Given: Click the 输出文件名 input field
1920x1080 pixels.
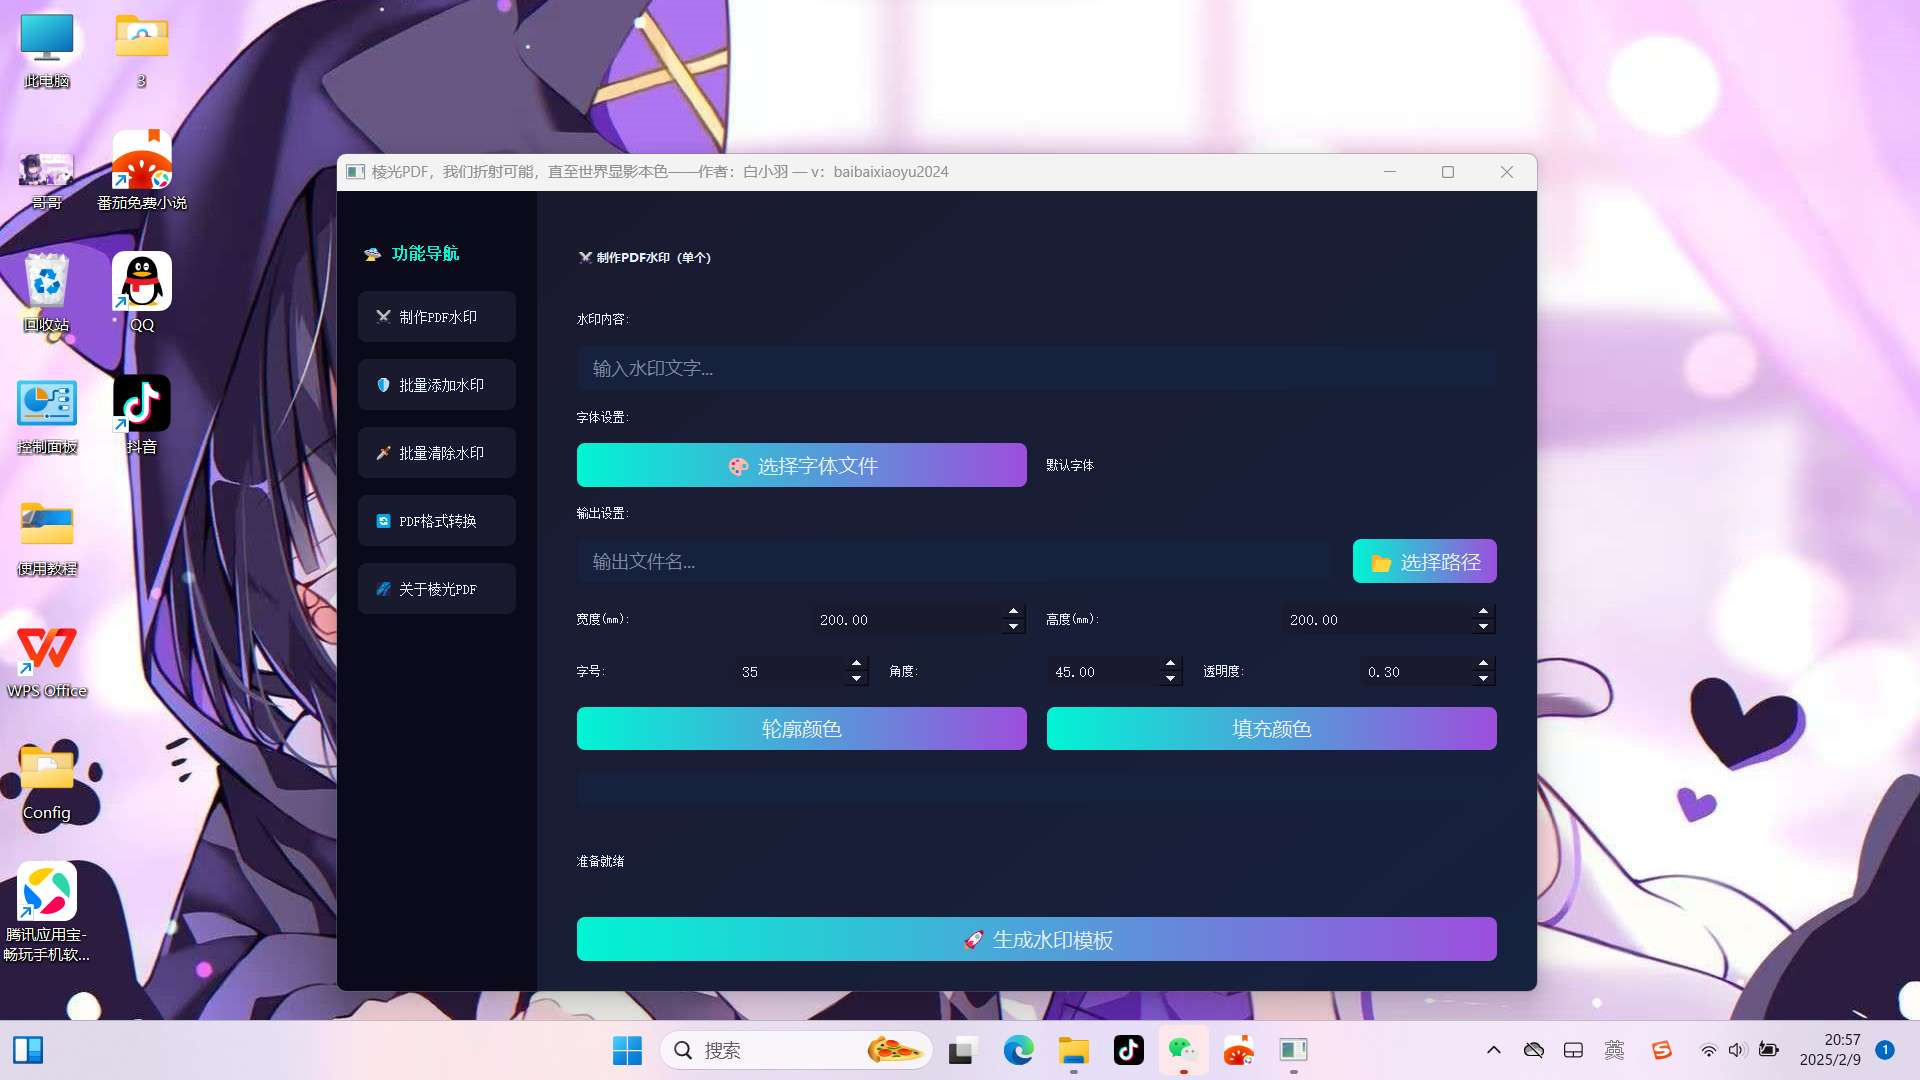Looking at the screenshot, I should click(x=955, y=561).
